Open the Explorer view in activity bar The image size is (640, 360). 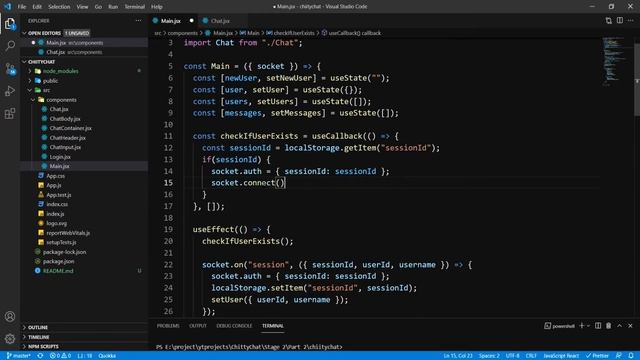10,24
